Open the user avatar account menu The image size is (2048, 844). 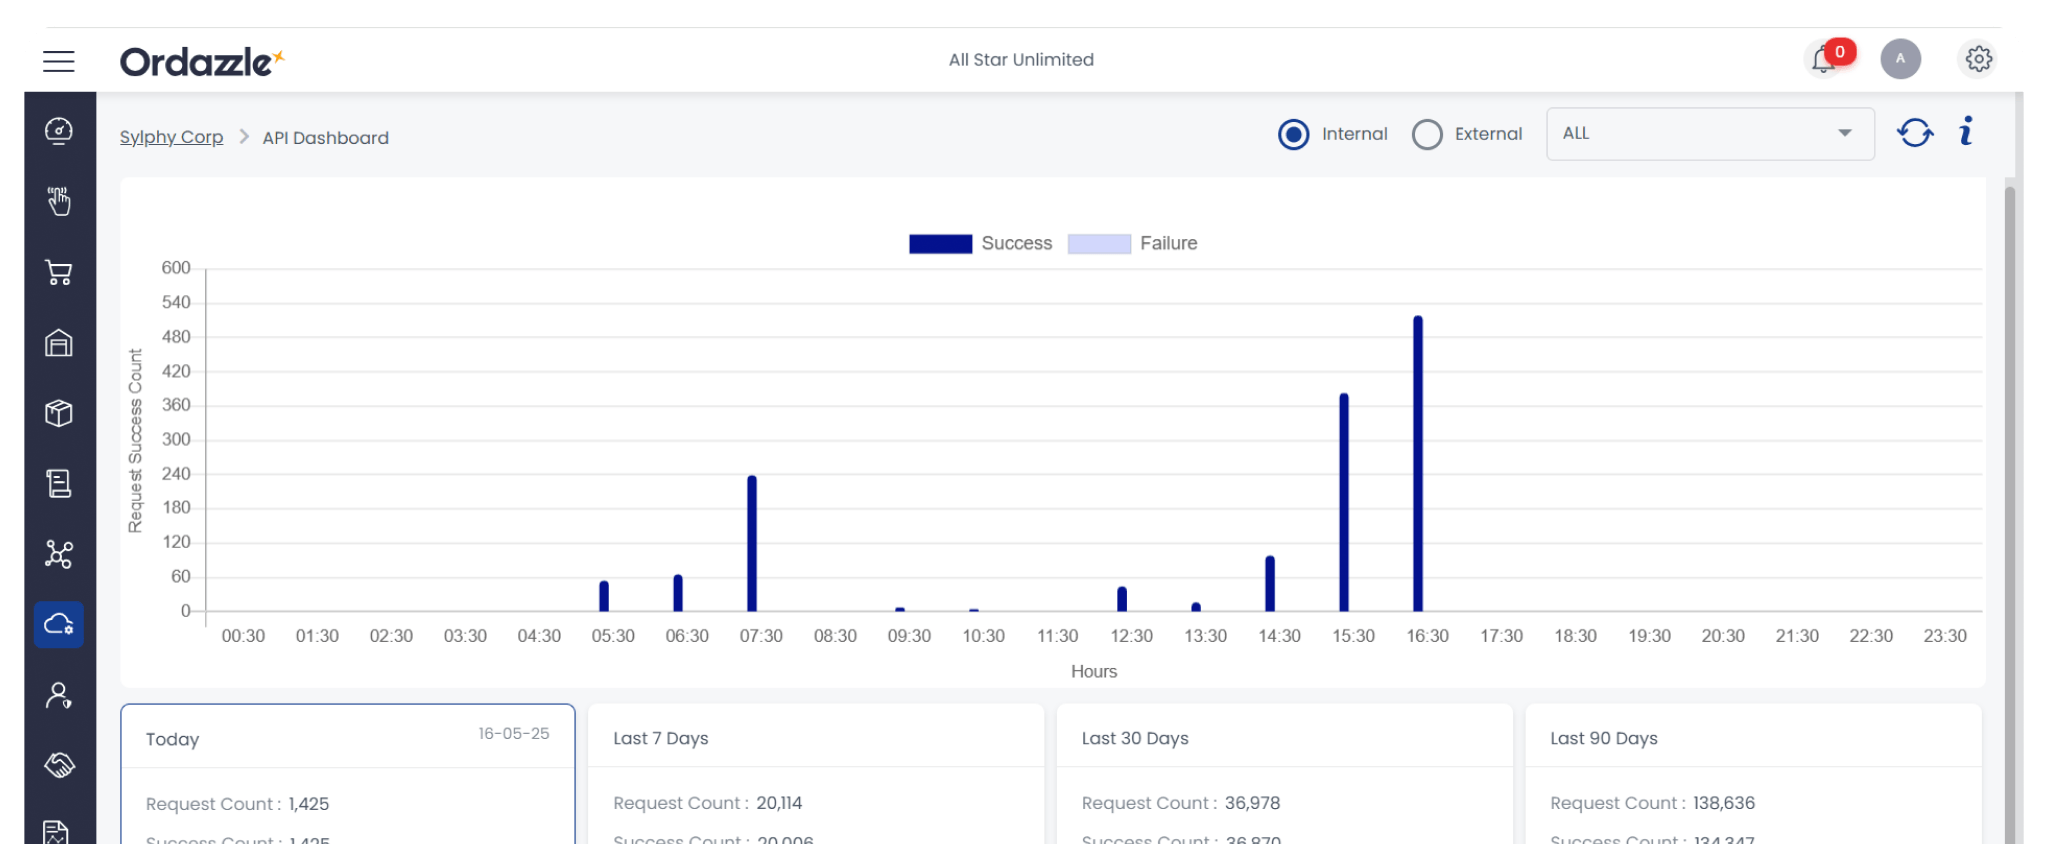tap(1900, 59)
